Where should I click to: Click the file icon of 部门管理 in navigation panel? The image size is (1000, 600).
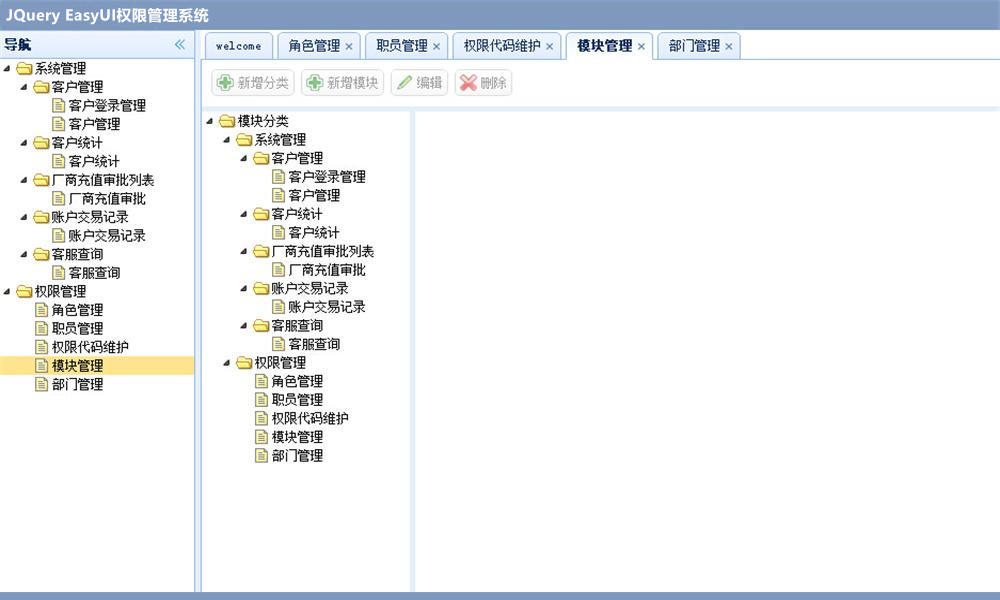coord(41,384)
